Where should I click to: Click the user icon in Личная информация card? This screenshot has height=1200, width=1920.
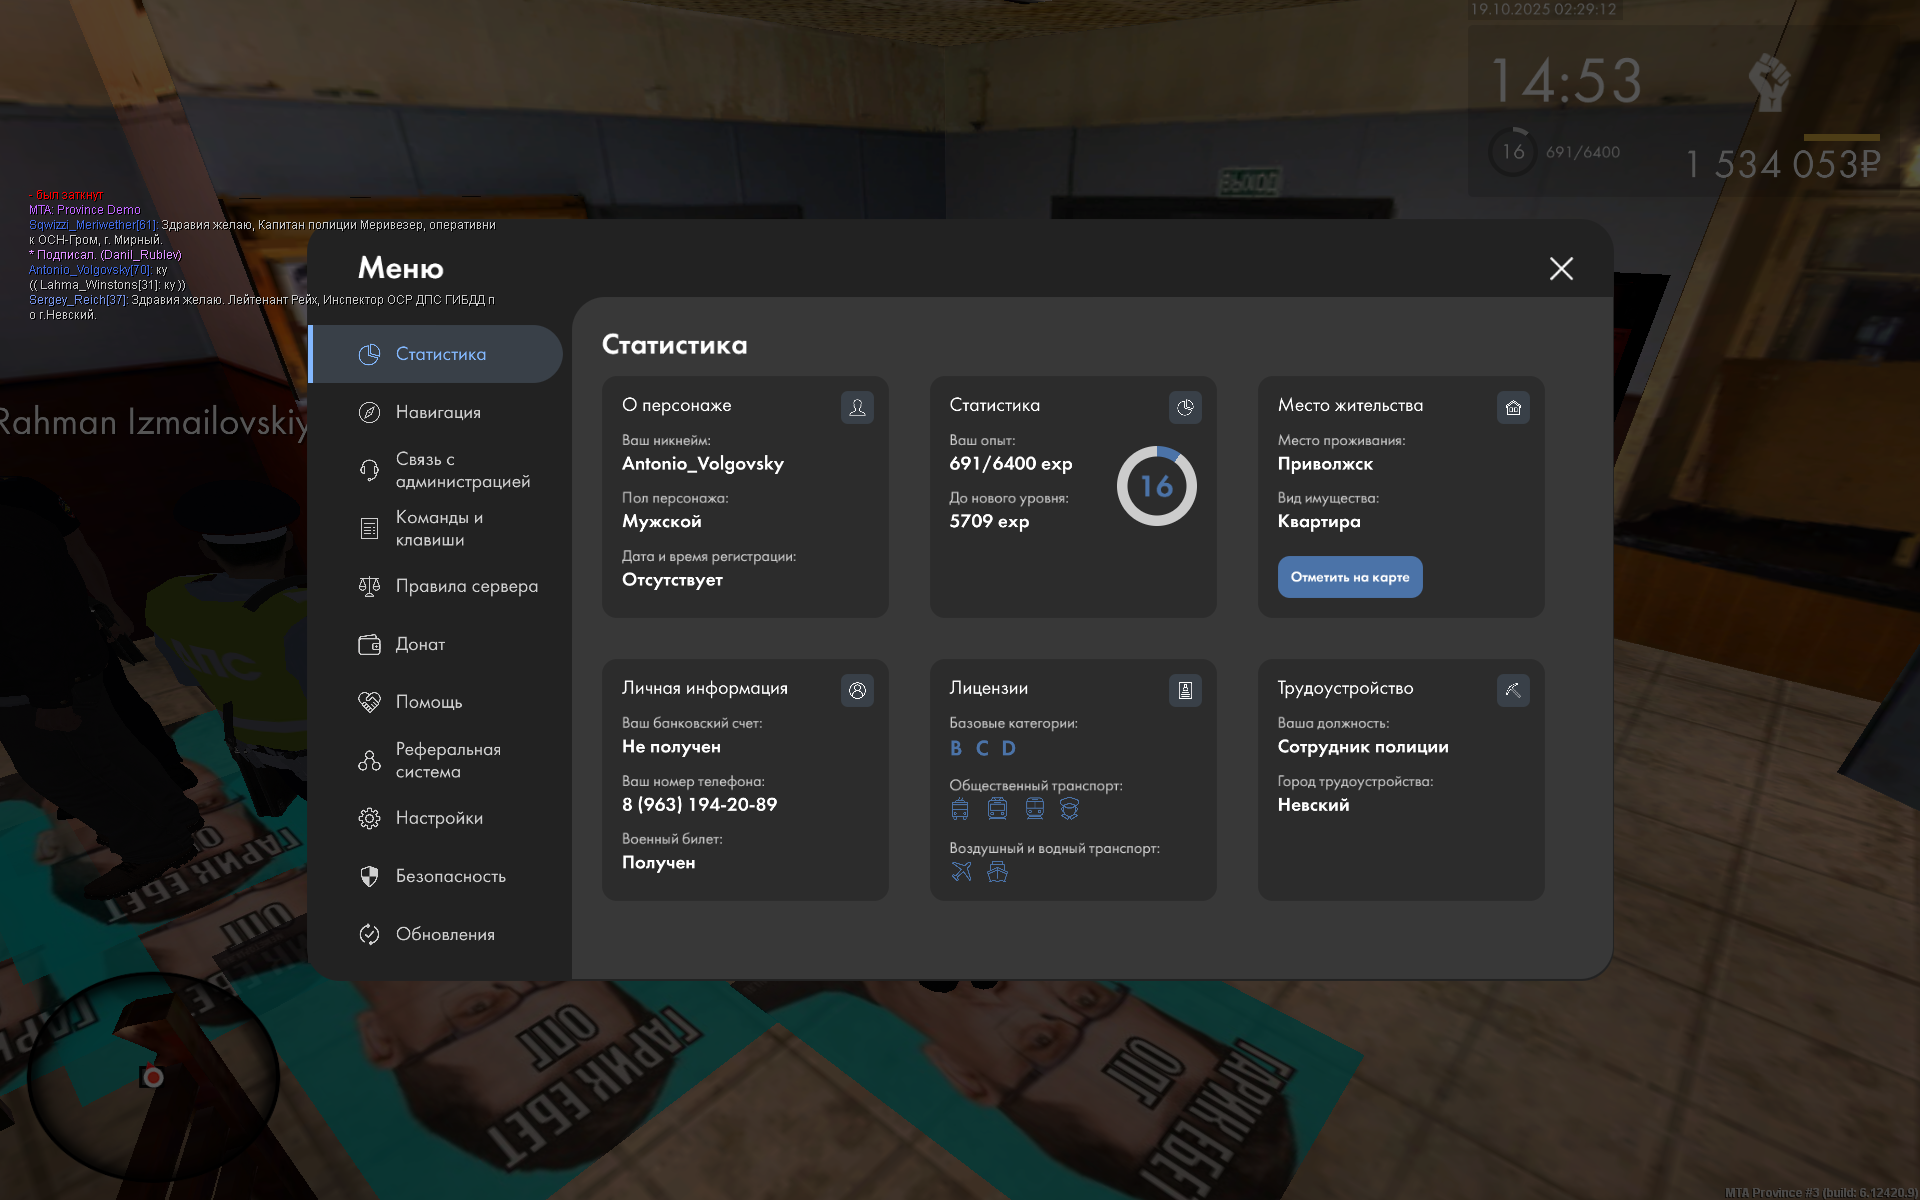(857, 690)
